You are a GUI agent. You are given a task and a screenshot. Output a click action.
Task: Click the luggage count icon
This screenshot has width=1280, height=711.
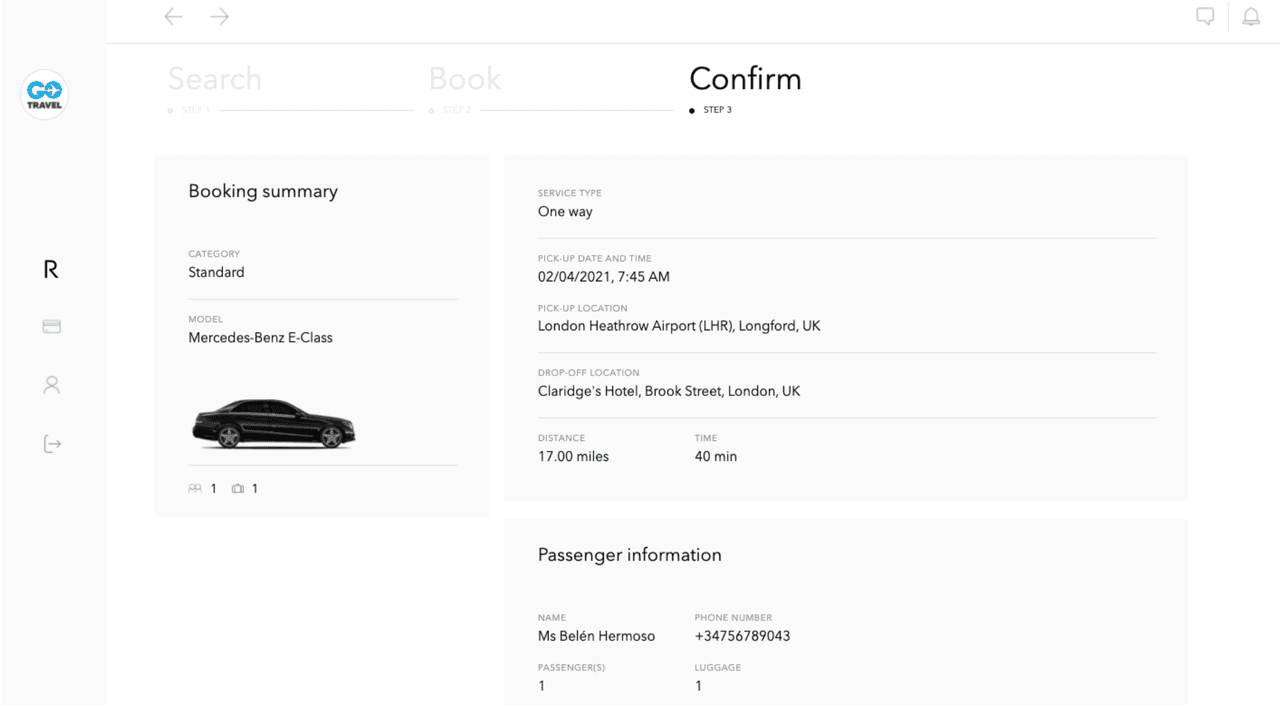pos(238,489)
